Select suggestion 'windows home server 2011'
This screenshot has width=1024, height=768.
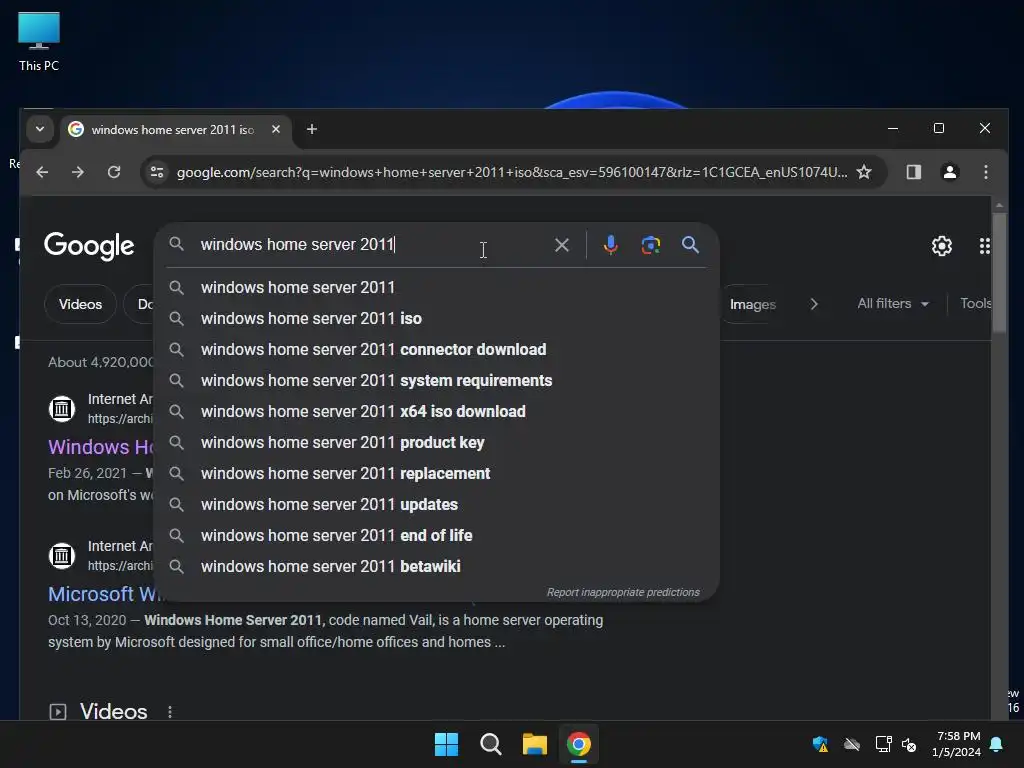[436, 287]
